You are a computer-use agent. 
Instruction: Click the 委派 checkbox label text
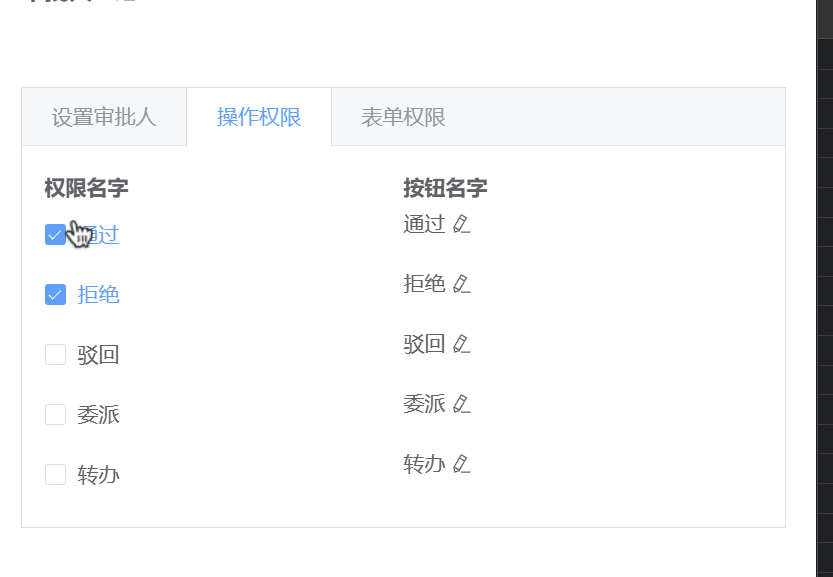98,415
